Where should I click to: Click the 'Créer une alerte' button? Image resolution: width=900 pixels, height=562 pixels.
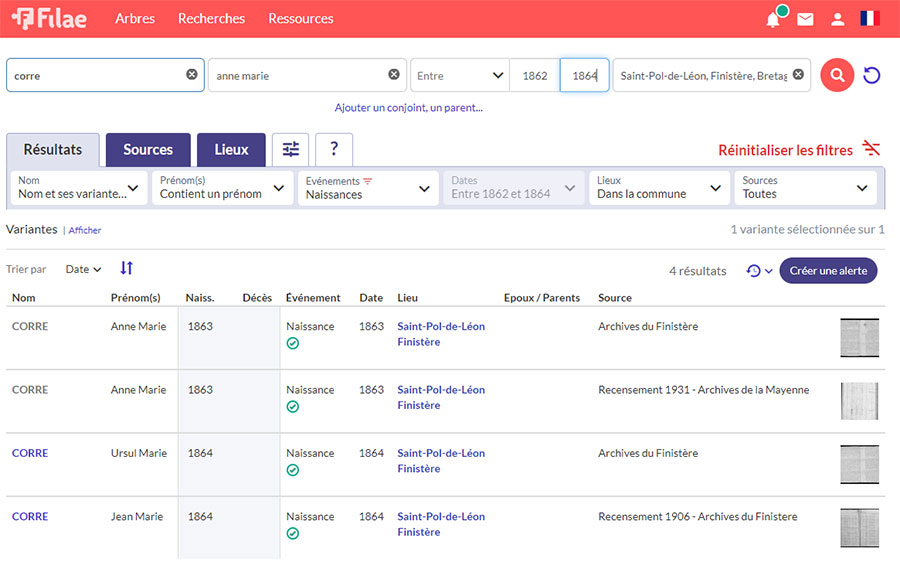pyautogui.click(x=828, y=271)
